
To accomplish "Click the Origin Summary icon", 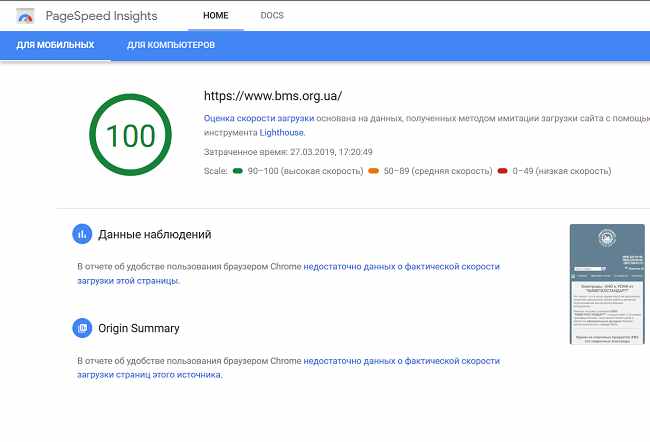I will pyautogui.click(x=82, y=328).
